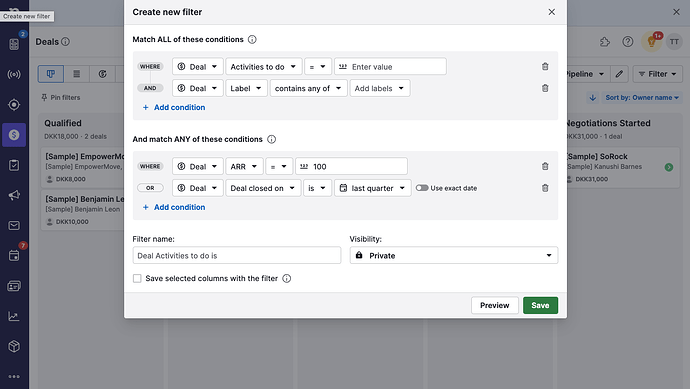This screenshot has width=690, height=389.
Task: Expand the Add labels dropdown
Action: pyautogui.click(x=380, y=88)
